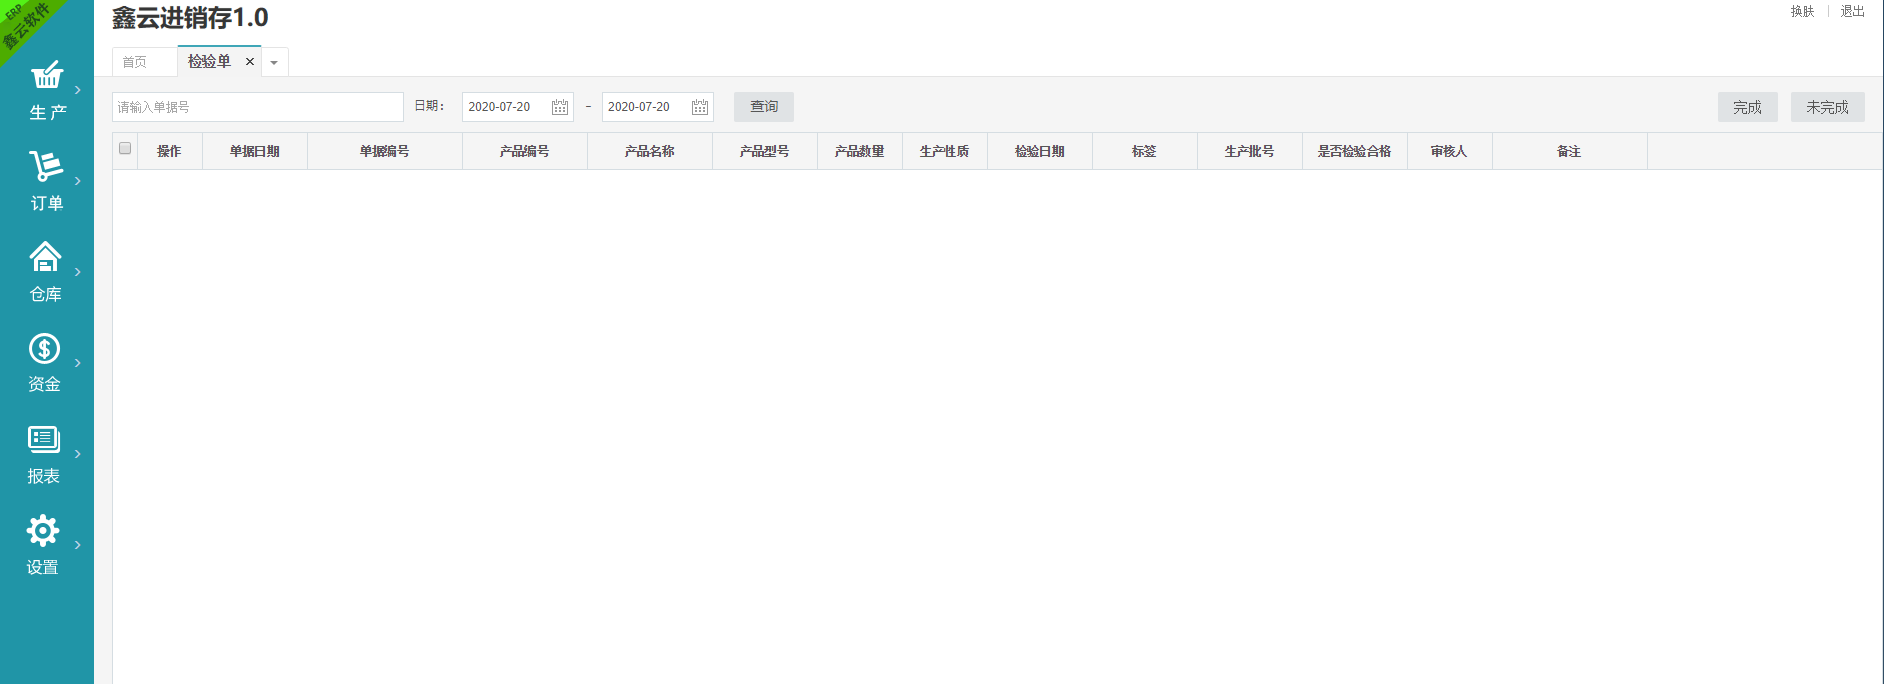1884x684 pixels.
Task: Toggle the select-all checkbox in table header
Action: [x=125, y=149]
